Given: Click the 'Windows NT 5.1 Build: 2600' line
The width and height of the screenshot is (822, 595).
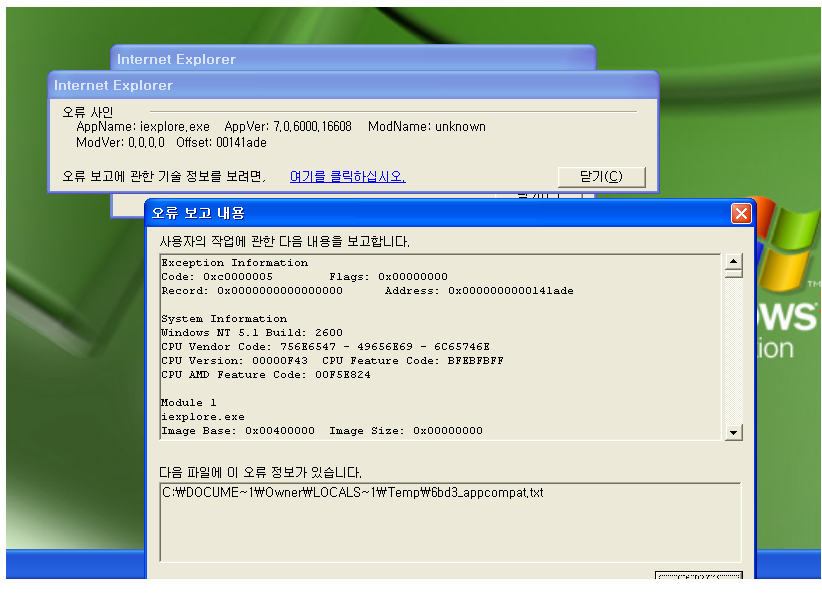Looking at the screenshot, I should (x=252, y=333).
